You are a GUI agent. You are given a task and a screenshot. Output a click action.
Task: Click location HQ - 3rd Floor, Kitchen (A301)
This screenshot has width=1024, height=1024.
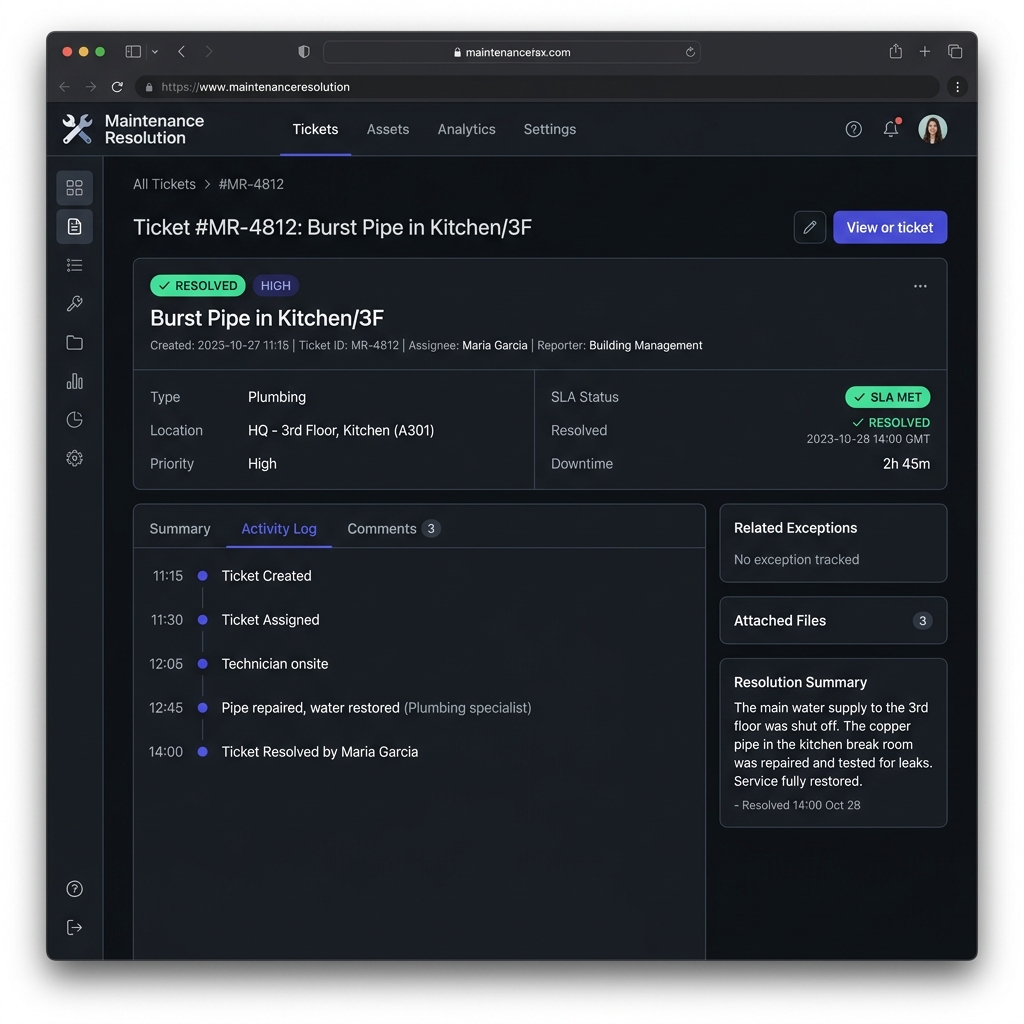[341, 430]
